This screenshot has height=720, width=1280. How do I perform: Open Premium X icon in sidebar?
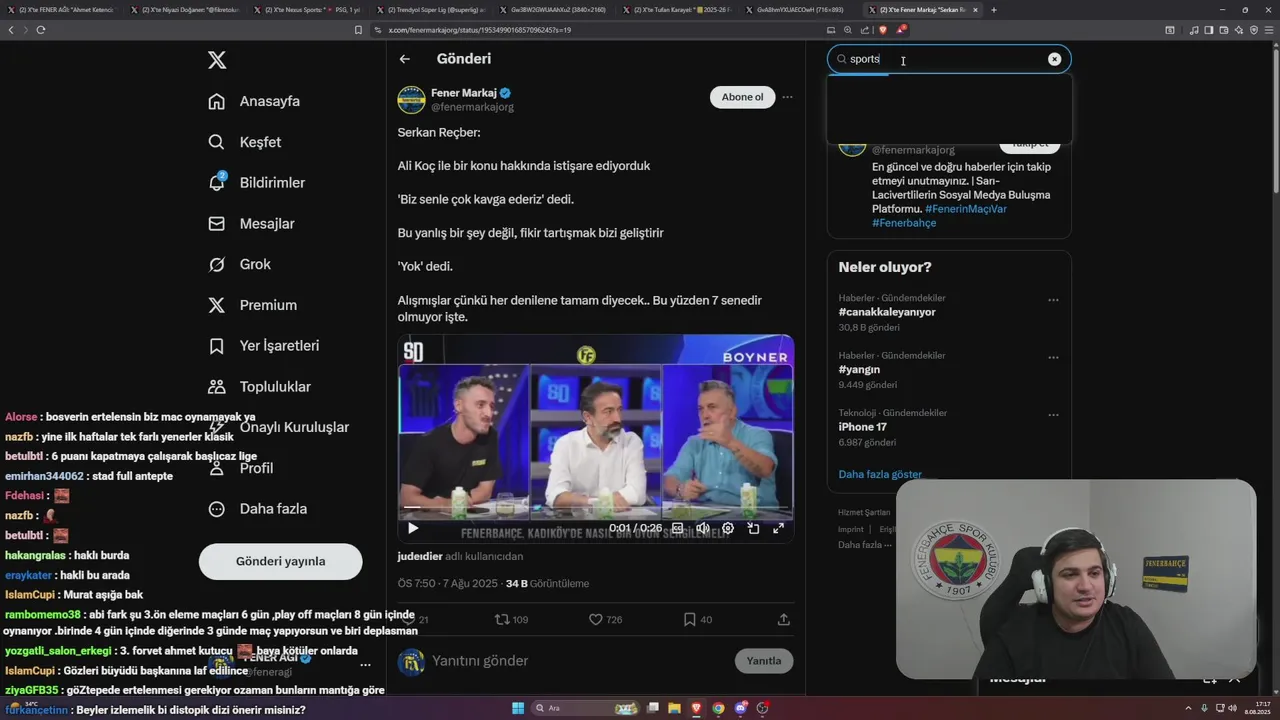216,305
